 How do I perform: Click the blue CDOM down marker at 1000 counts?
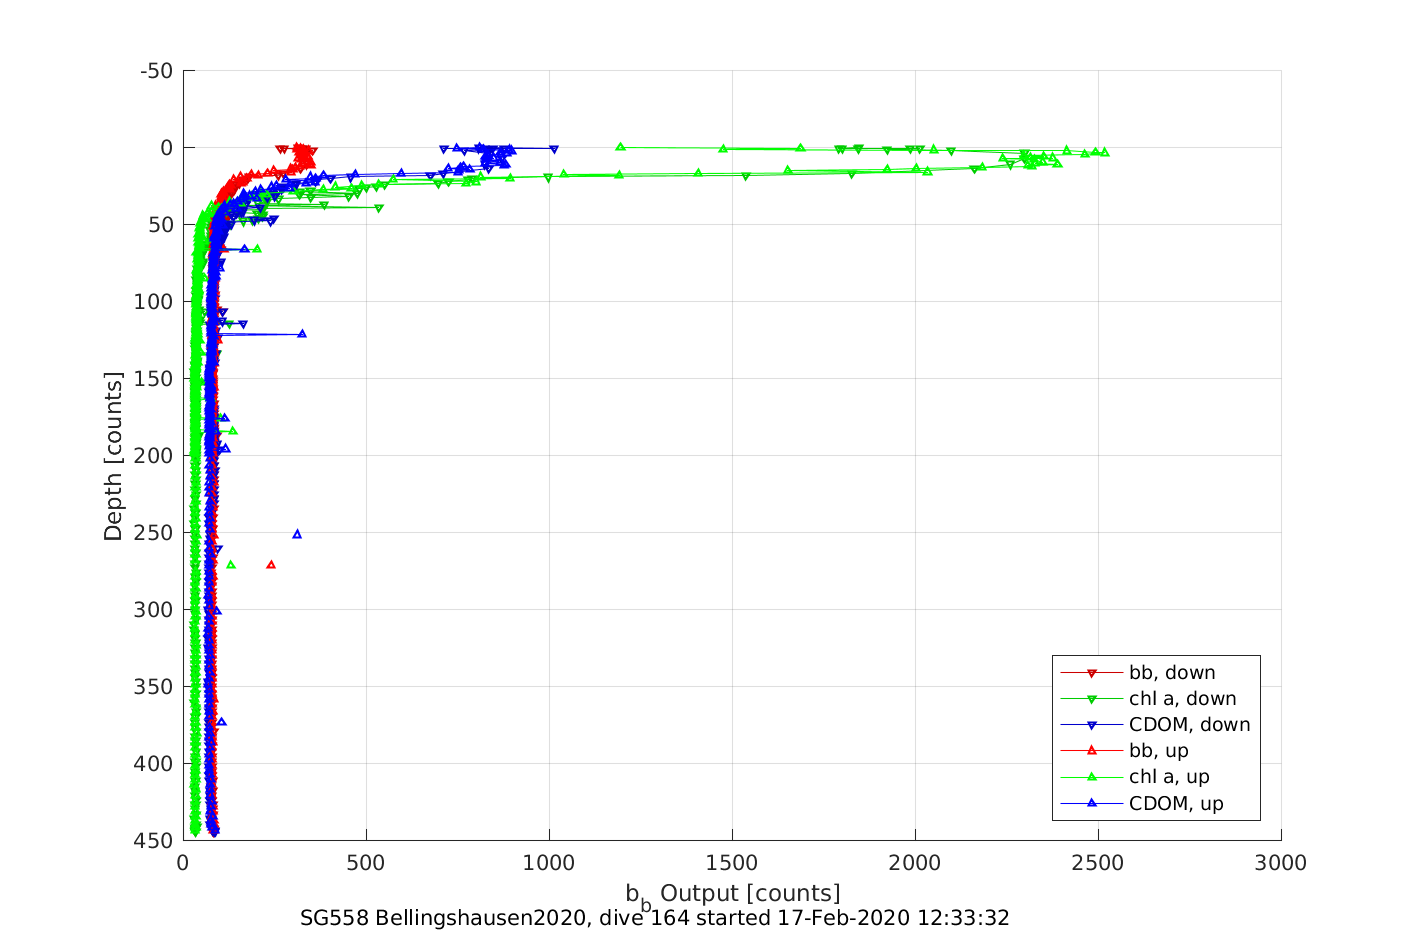coord(553,149)
